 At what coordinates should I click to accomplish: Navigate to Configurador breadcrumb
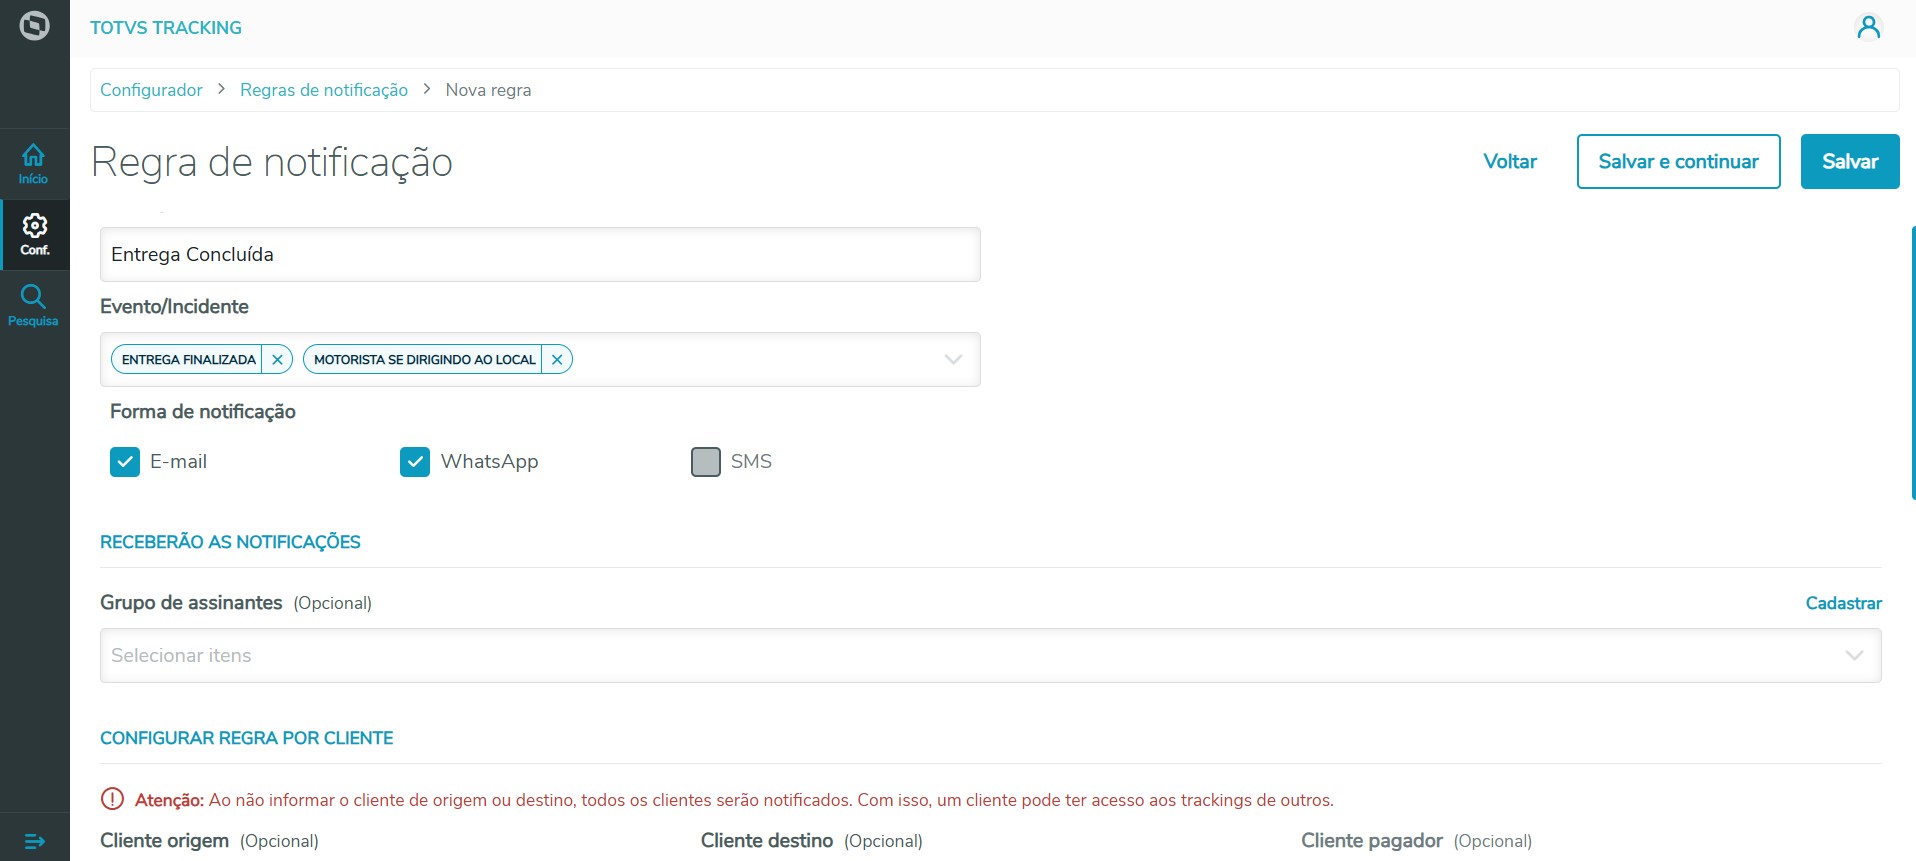[x=151, y=90]
